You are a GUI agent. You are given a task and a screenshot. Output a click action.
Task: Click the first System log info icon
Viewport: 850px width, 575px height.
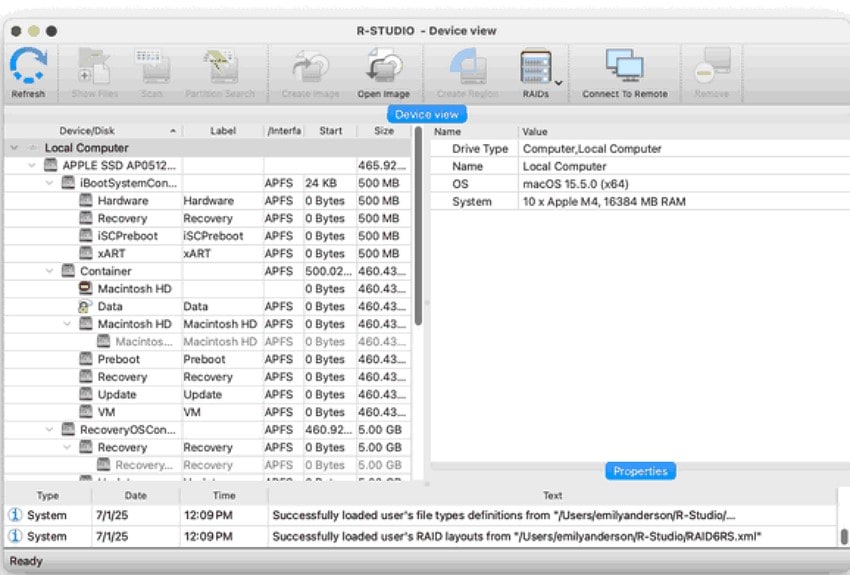pyautogui.click(x=15, y=515)
